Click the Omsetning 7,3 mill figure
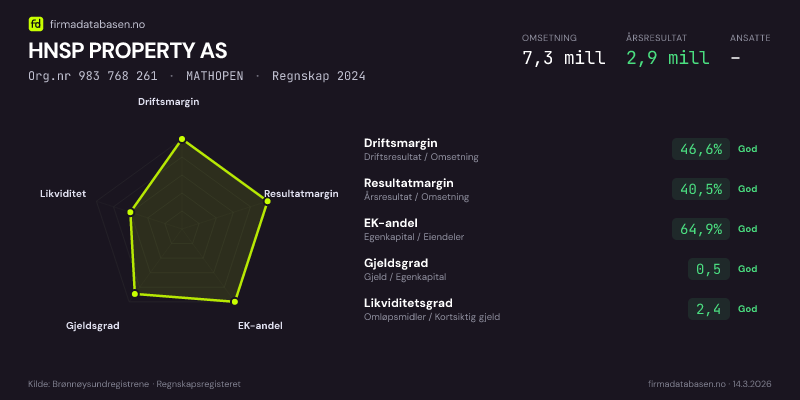 click(564, 58)
